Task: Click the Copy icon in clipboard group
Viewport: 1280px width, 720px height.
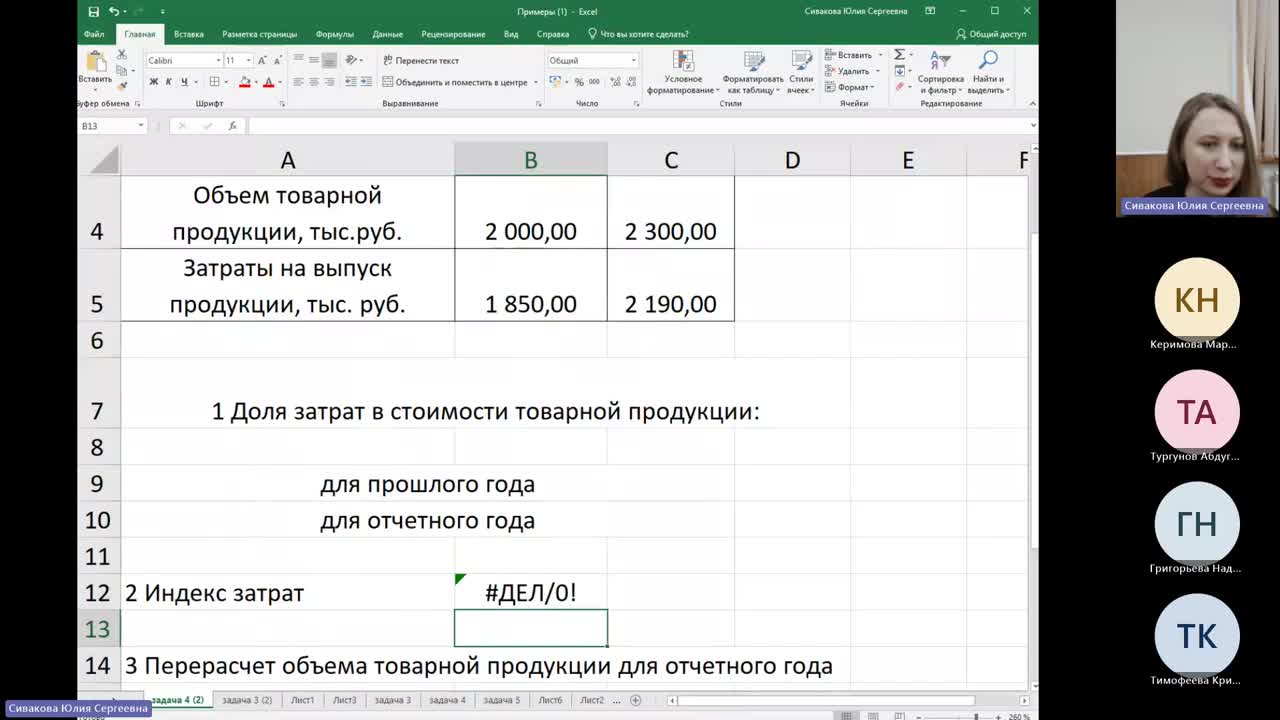Action: click(122, 71)
